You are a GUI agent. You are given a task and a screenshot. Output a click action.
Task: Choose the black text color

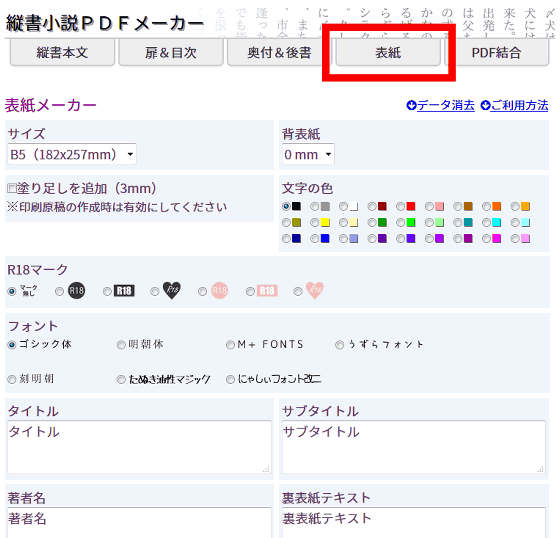(286, 206)
